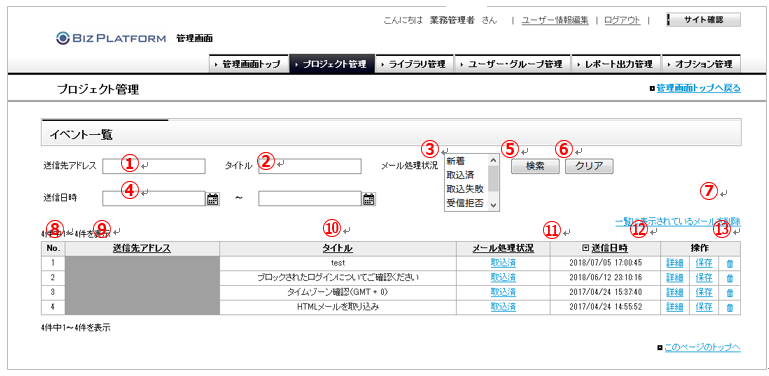The width and height of the screenshot is (769, 376).
Task: Sort by タイトル column header
Action: coord(337,248)
